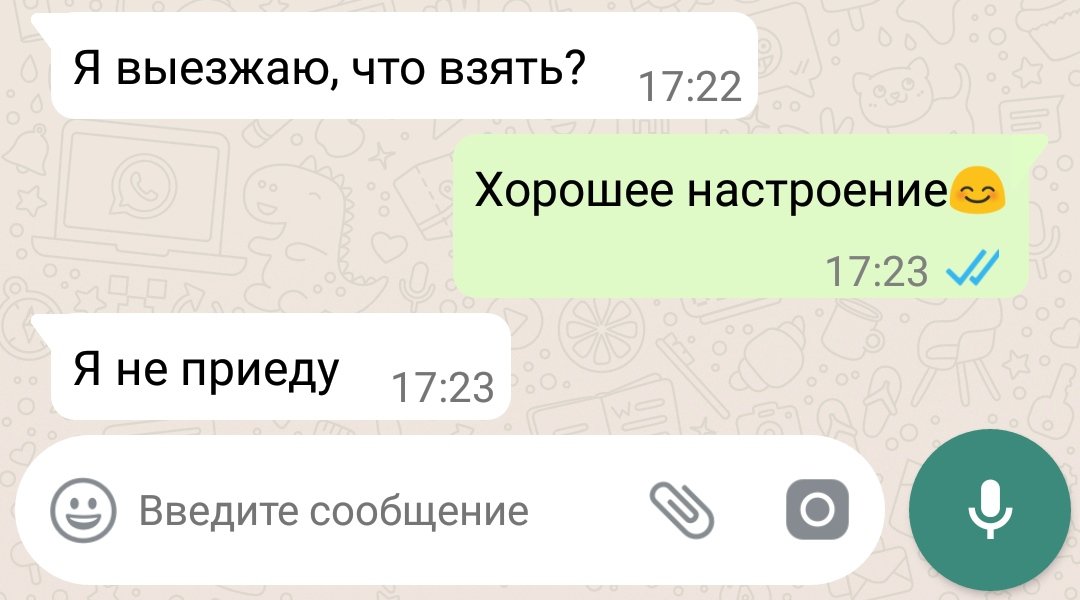Screen dimensions: 1080x600
Task: Click the 17:23 timestamp in green bubble
Action: pos(876,271)
